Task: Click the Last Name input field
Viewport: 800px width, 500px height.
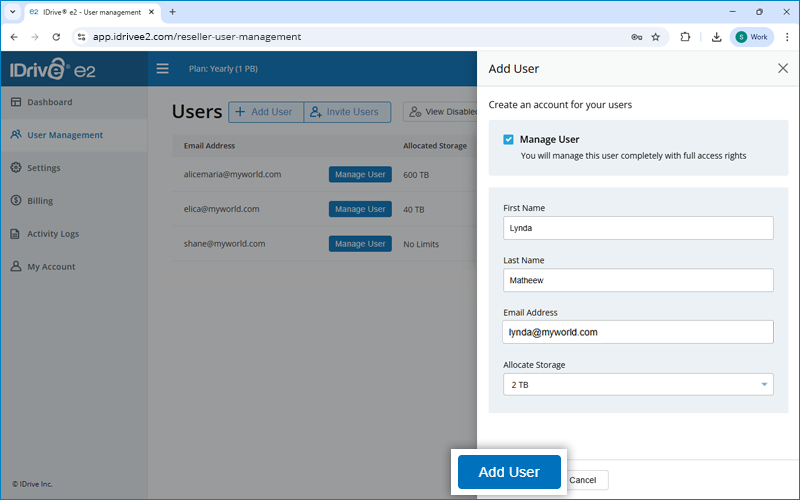Action: [638, 280]
